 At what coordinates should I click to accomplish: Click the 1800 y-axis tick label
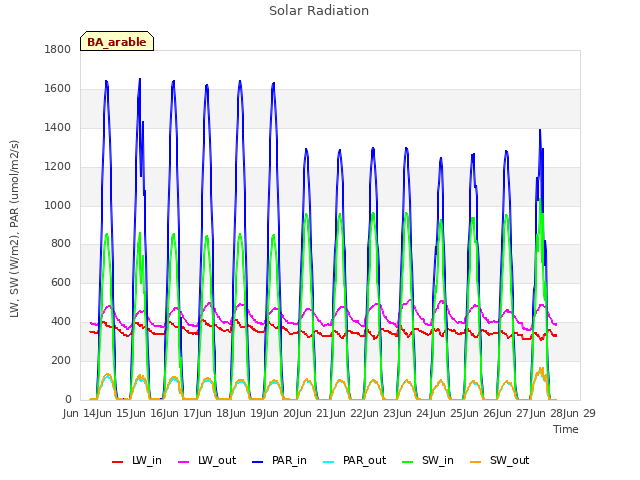(x=58, y=49)
